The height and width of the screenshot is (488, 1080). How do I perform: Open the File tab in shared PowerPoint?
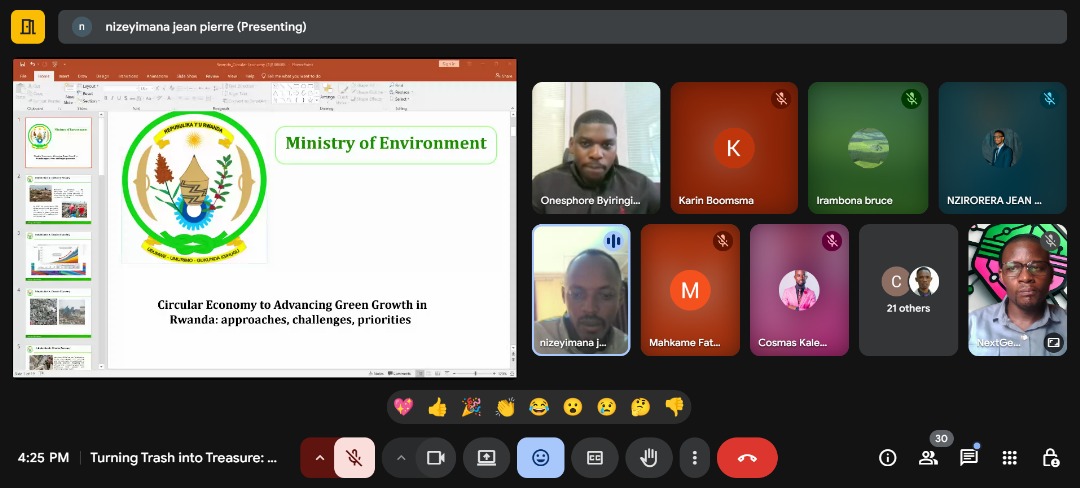[23, 76]
